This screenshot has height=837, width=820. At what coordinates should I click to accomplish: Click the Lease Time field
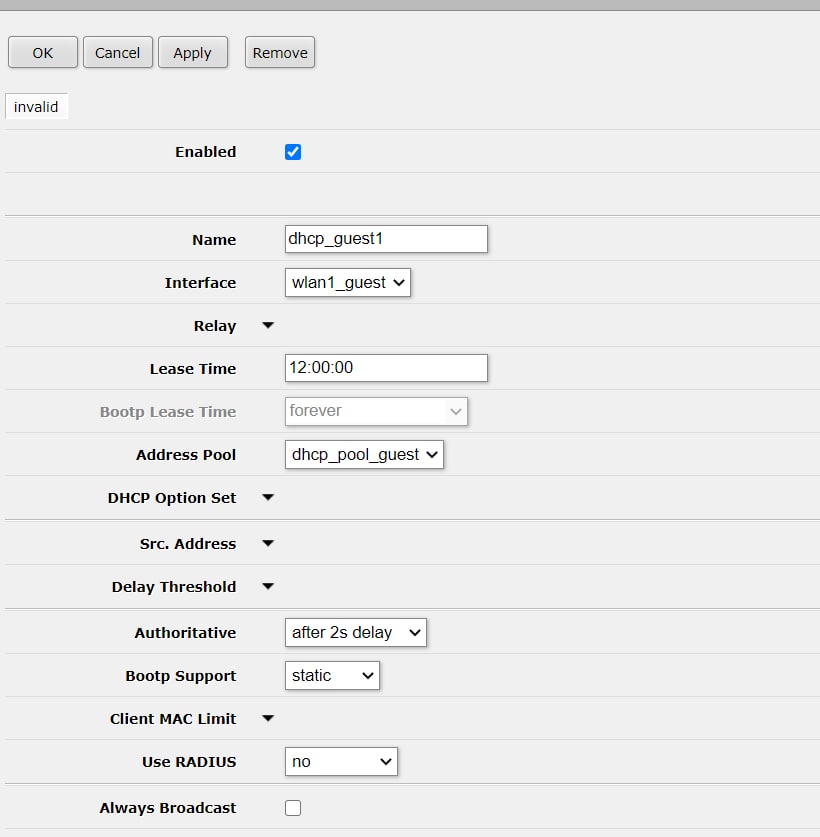386,368
